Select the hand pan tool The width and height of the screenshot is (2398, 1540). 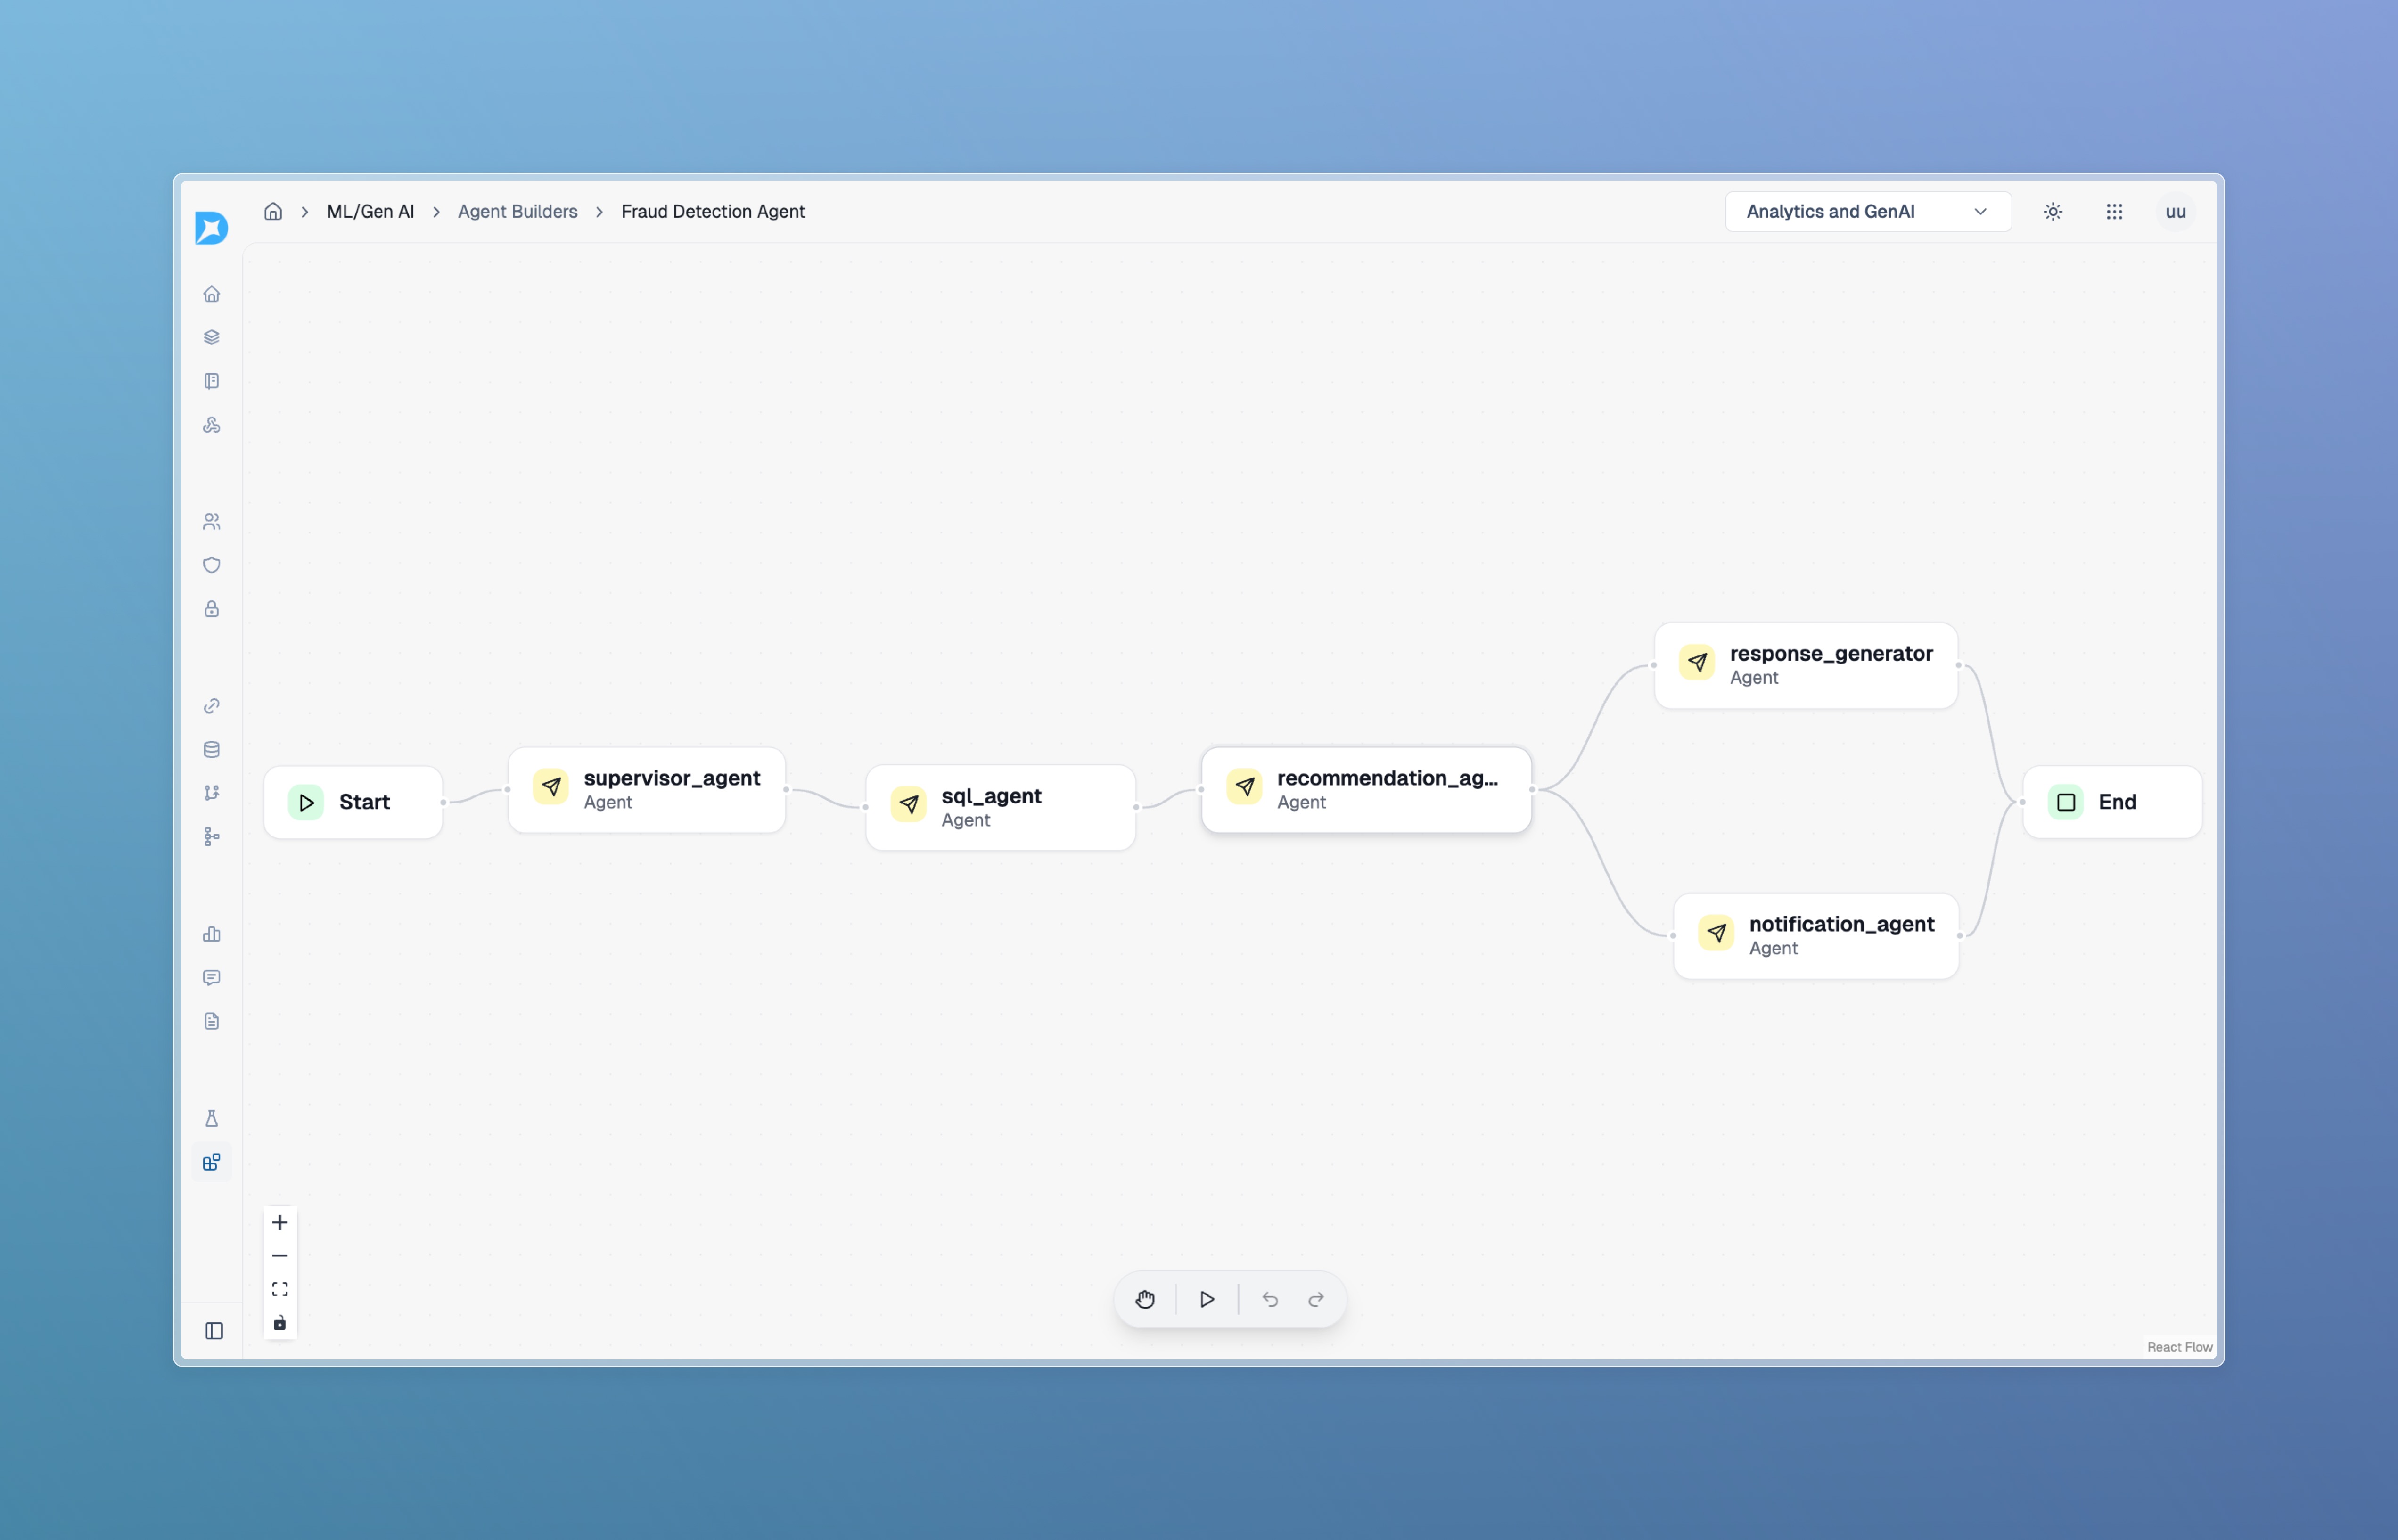(x=1145, y=1299)
